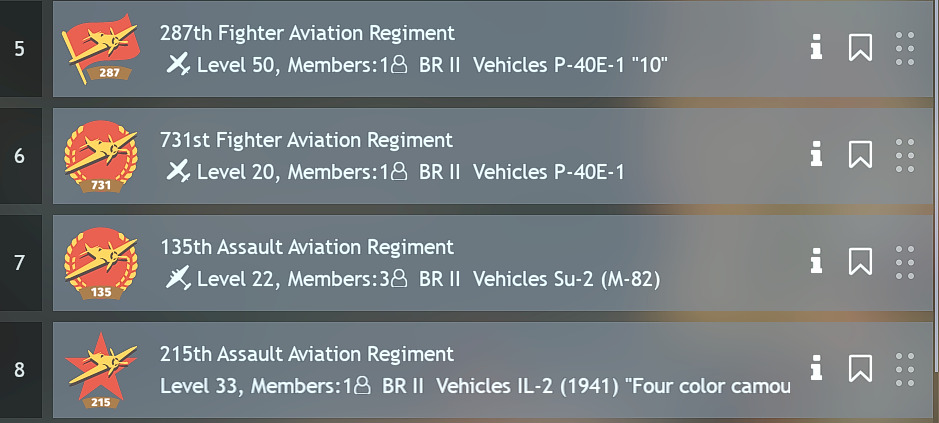Viewport: 939px width, 423px height.
Task: Open info for 731st Fighter Aviation Regiment
Action: click(816, 155)
